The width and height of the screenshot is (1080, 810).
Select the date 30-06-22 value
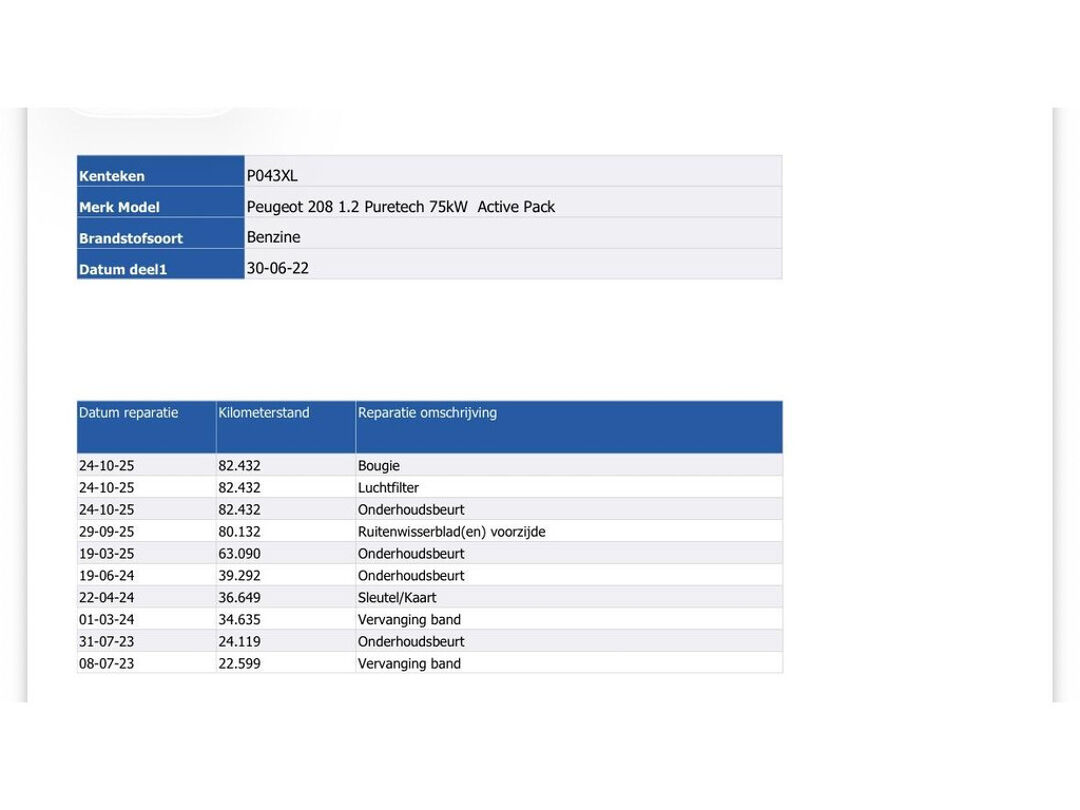point(278,268)
